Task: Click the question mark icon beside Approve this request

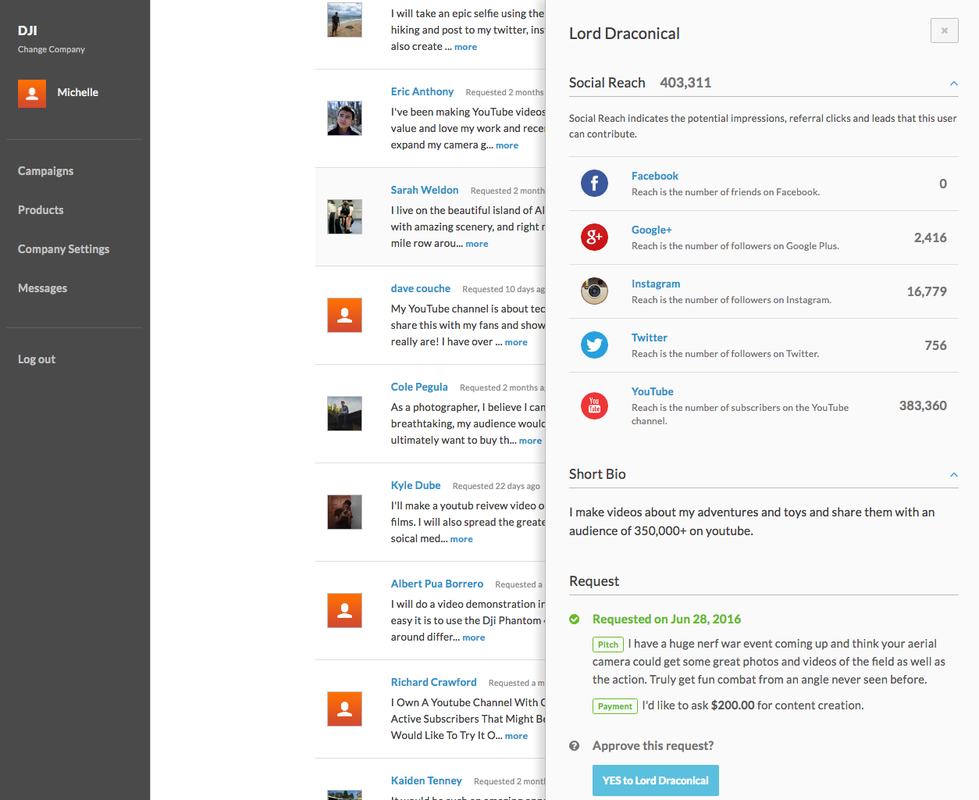Action: coord(574,746)
